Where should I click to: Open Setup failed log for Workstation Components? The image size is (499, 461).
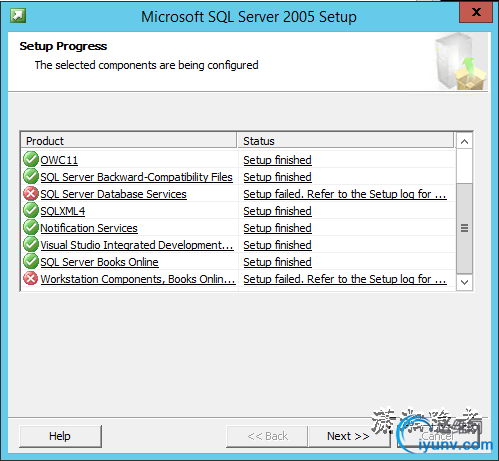(x=345, y=279)
